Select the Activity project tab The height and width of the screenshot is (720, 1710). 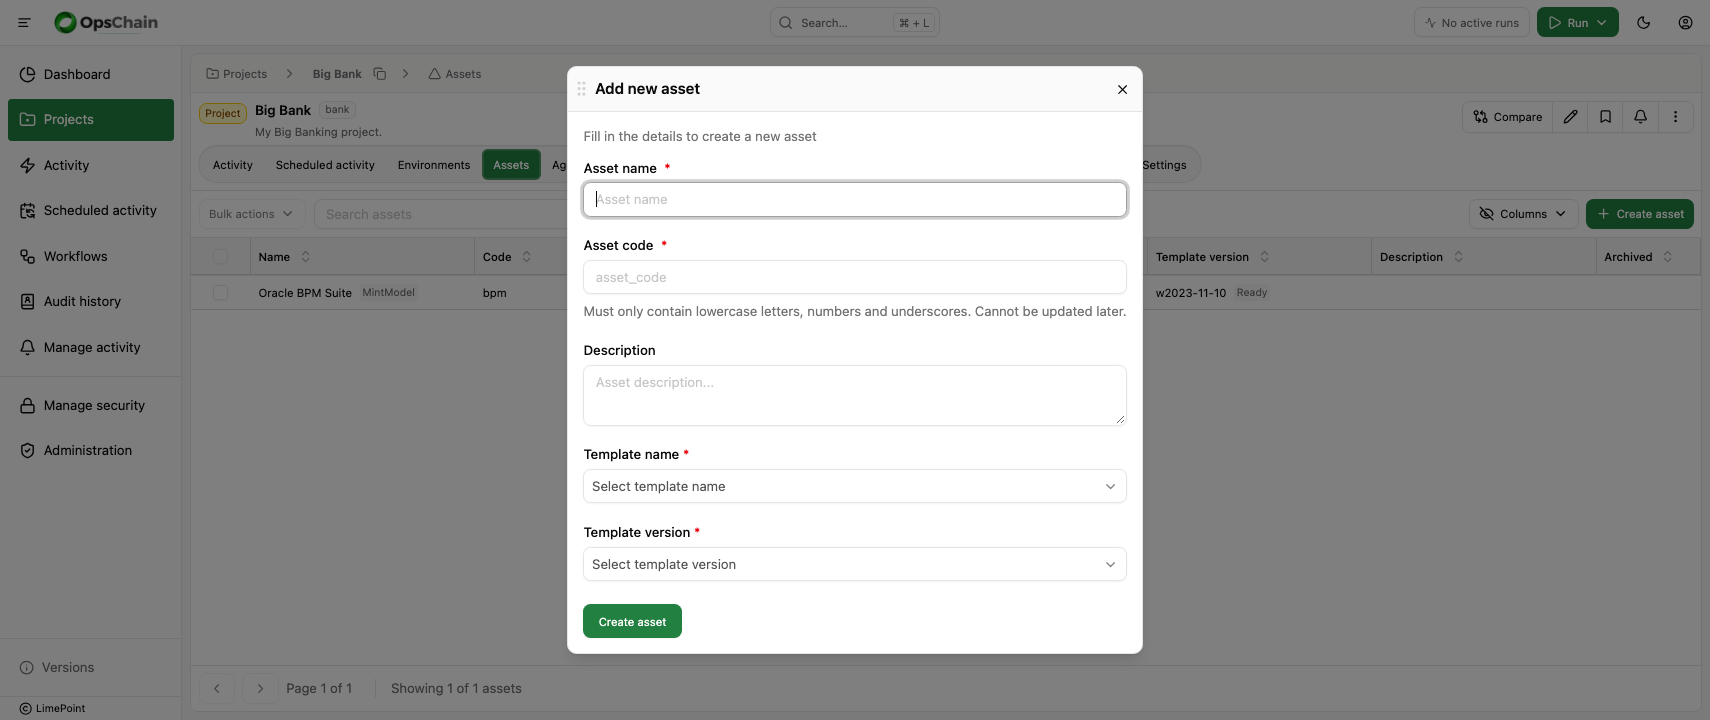pos(233,165)
